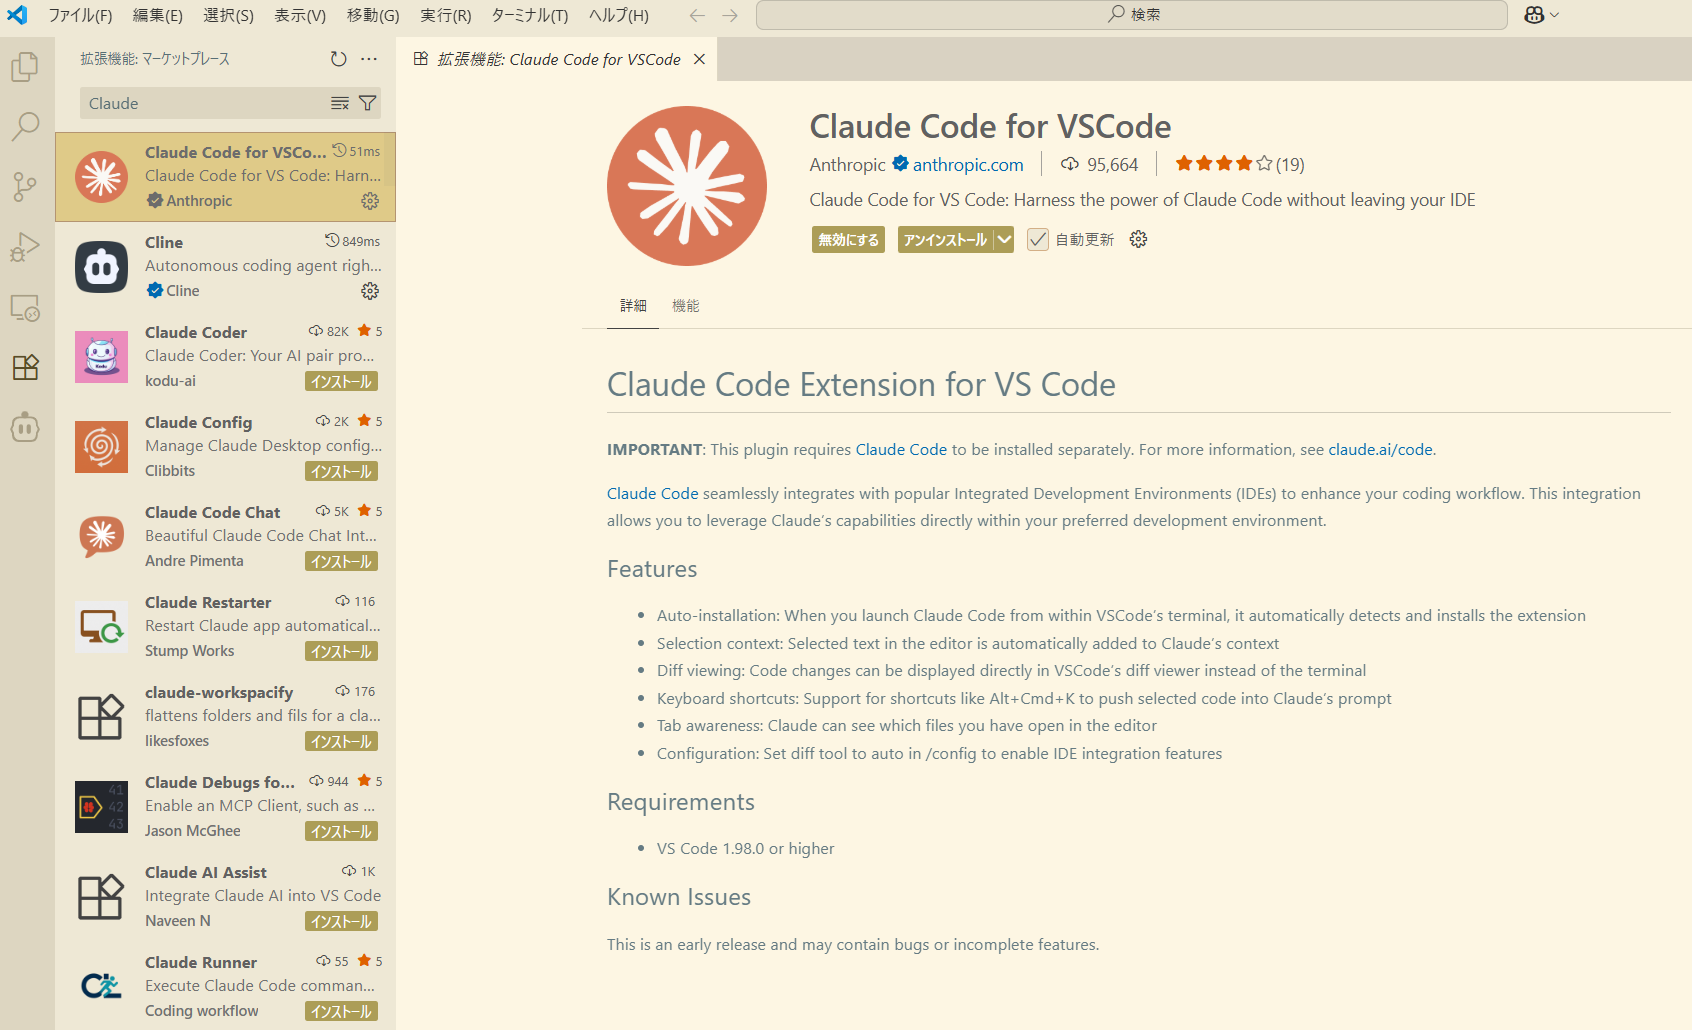The height and width of the screenshot is (1030, 1692).
Task: Click the Claude Coder extension icon
Action: [x=101, y=357]
